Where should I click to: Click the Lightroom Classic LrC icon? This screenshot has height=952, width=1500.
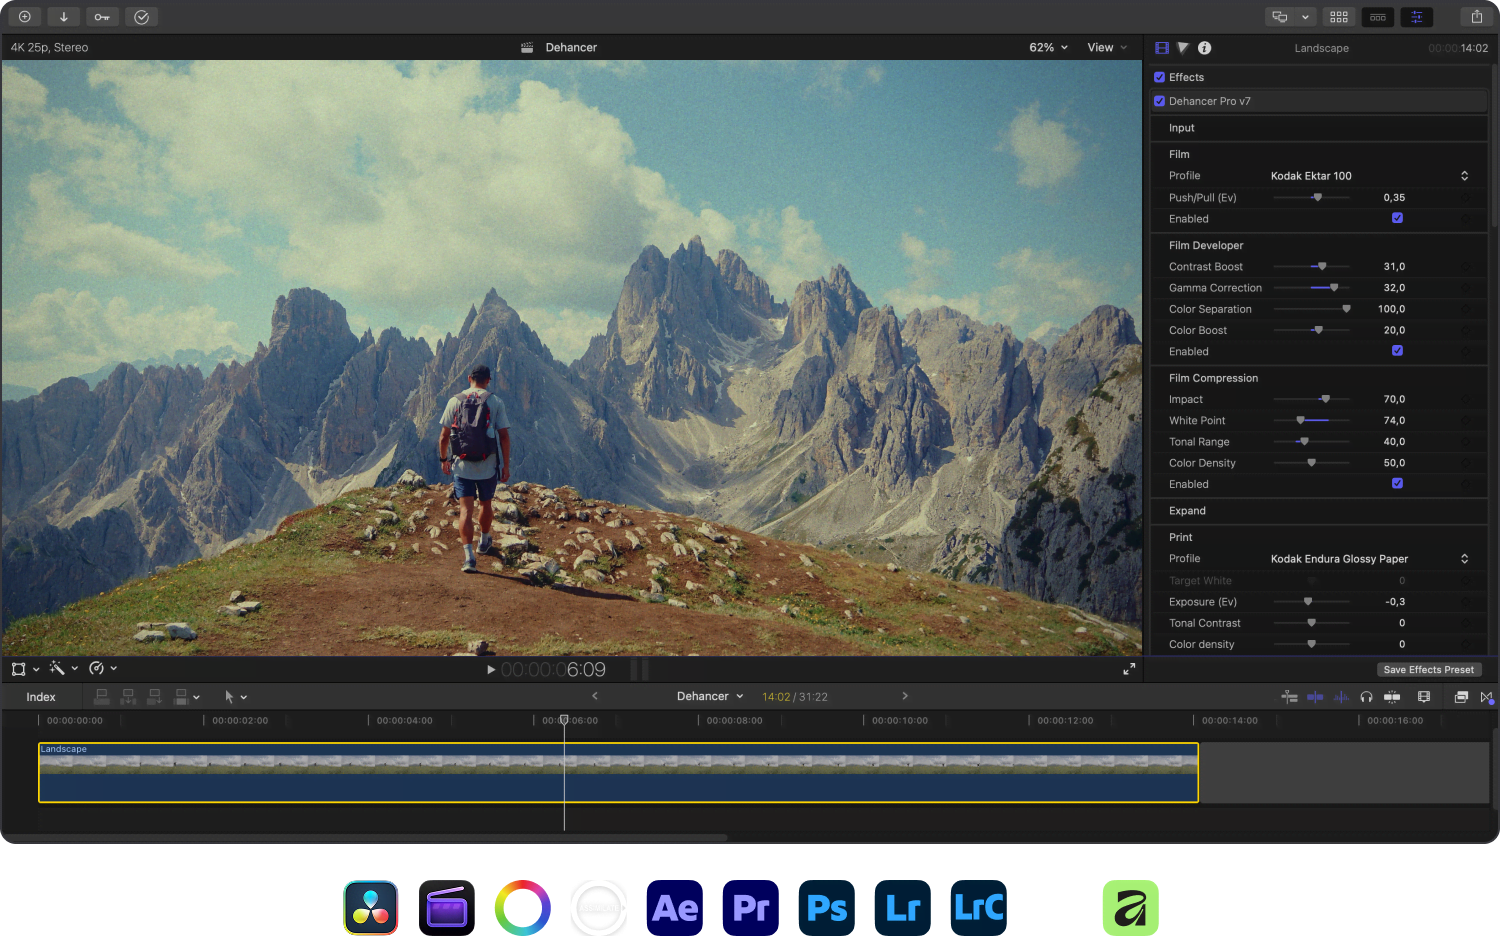(x=979, y=908)
